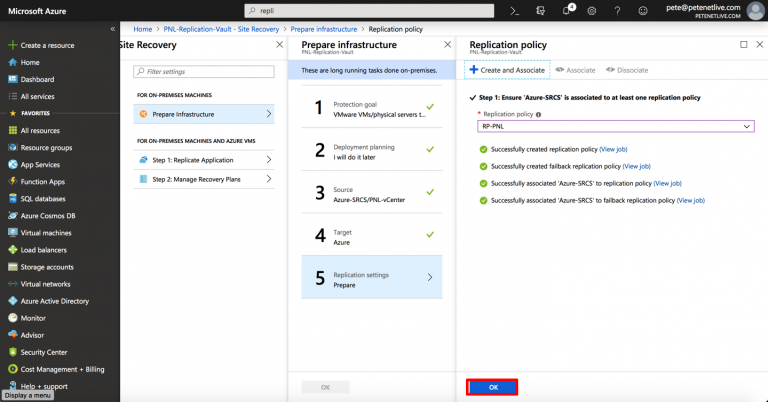This screenshot has width=768, height=402.
Task: Maximize the Replication policy blade
Action: pyautogui.click(x=744, y=45)
